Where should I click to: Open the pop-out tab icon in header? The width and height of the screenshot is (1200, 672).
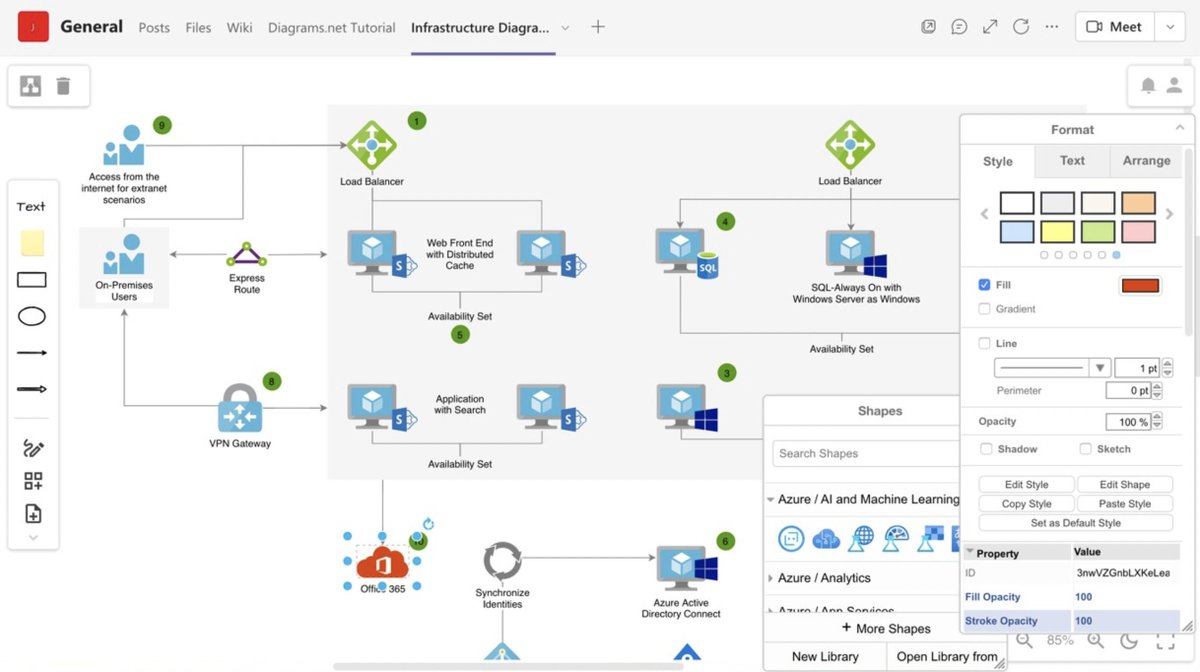pos(928,27)
